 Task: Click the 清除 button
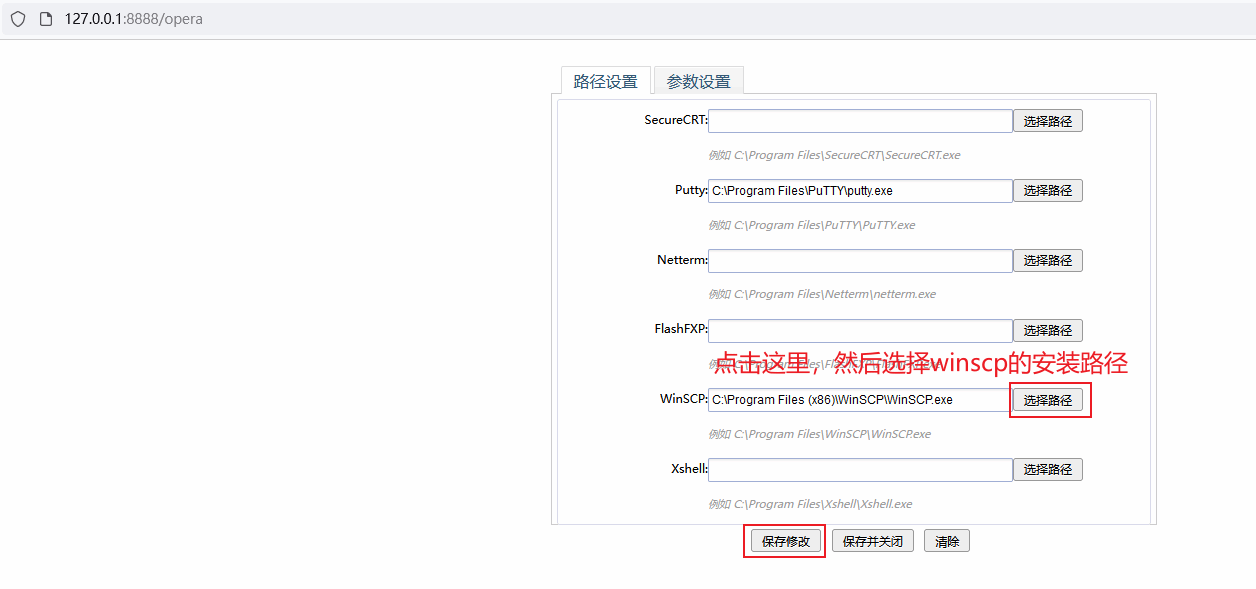[946, 541]
